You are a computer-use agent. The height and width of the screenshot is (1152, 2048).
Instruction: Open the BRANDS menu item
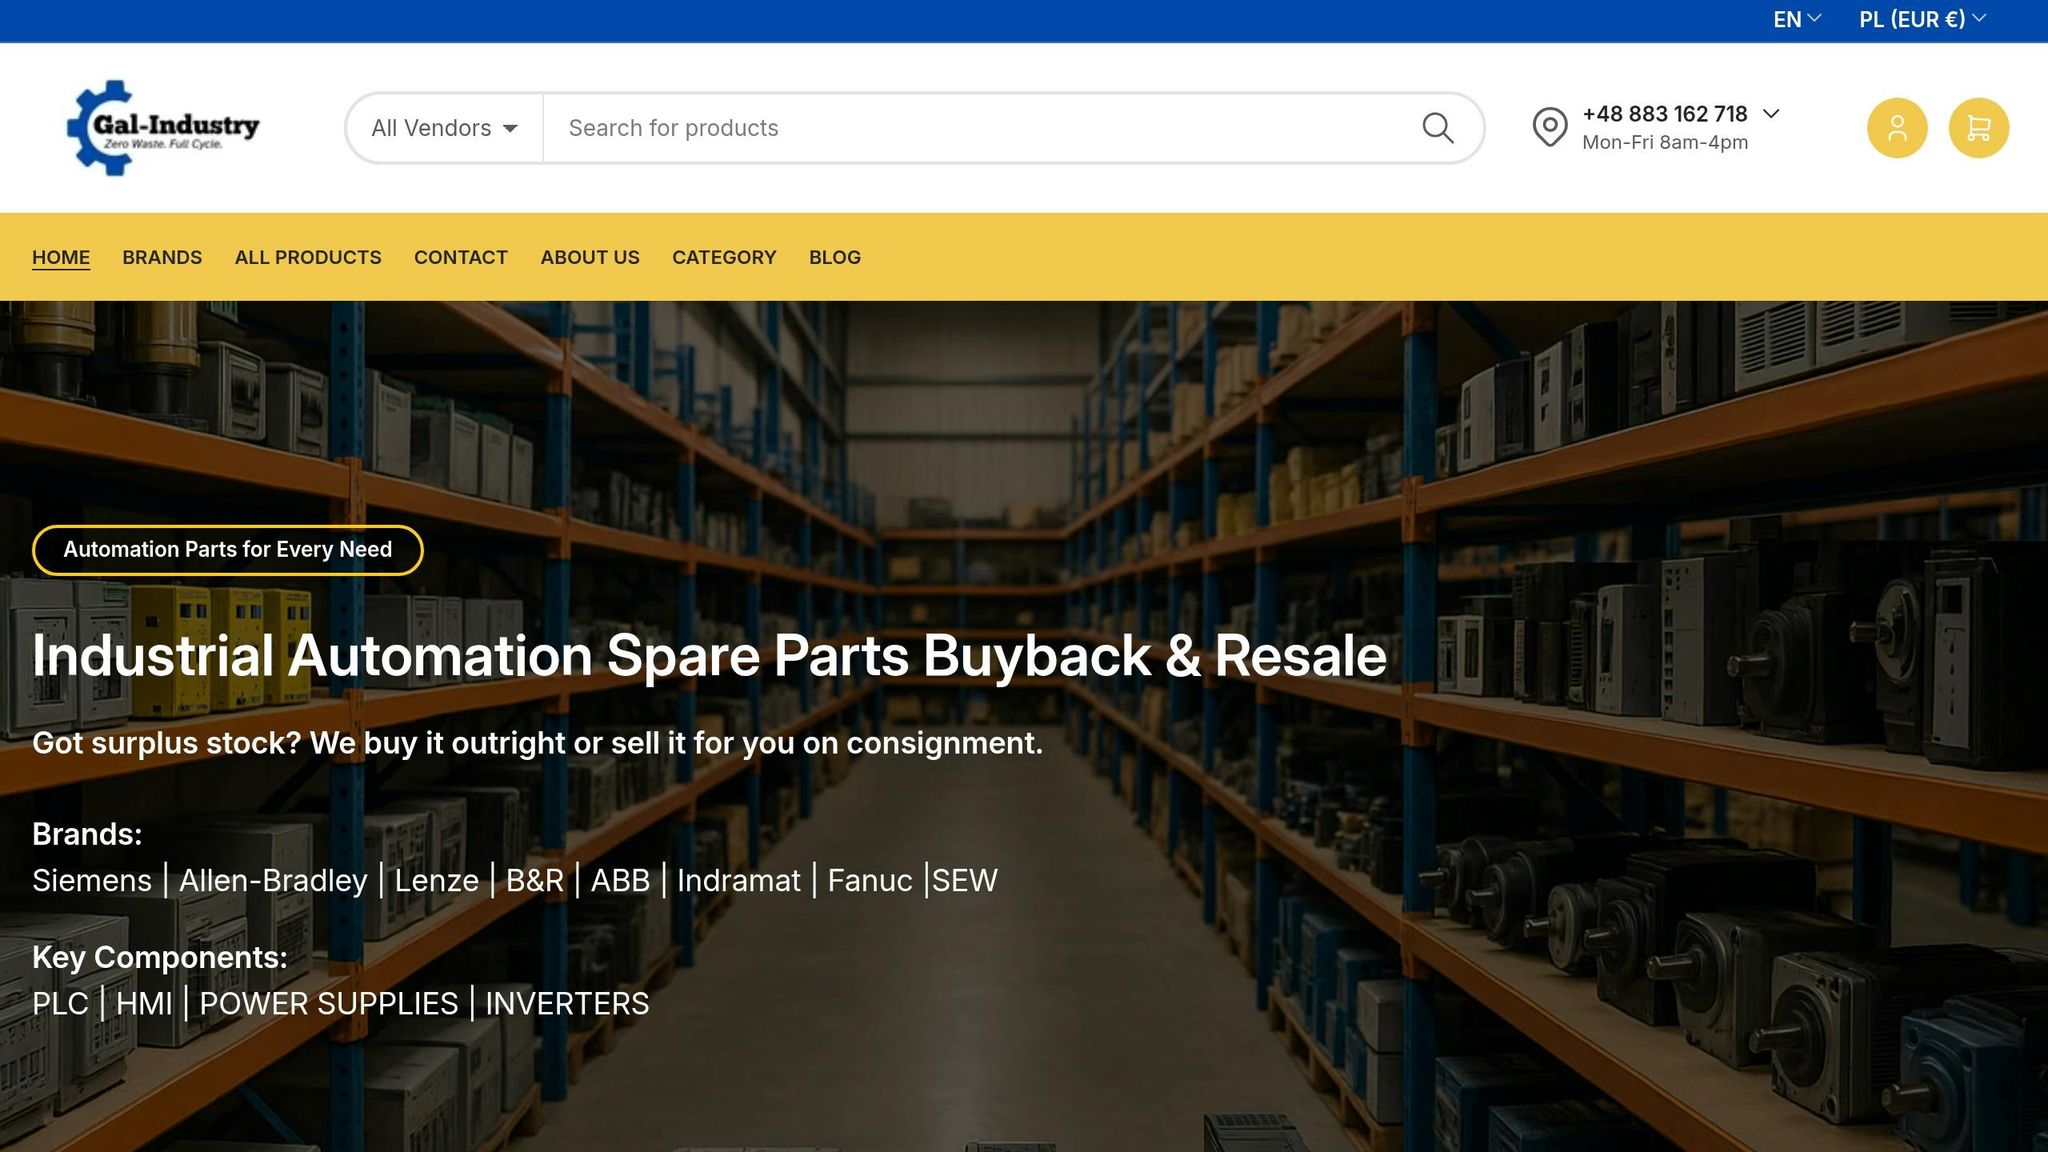162,257
